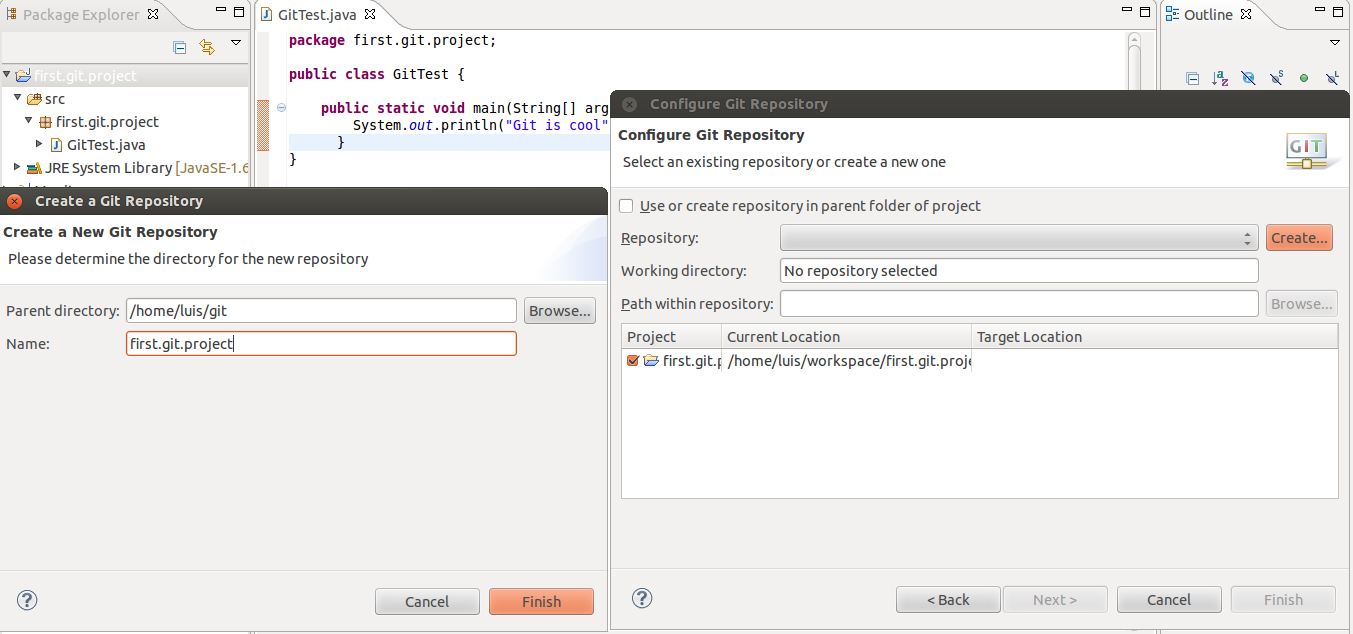Maximize the Package Explorer view
The width and height of the screenshot is (1353, 634).
238,13
